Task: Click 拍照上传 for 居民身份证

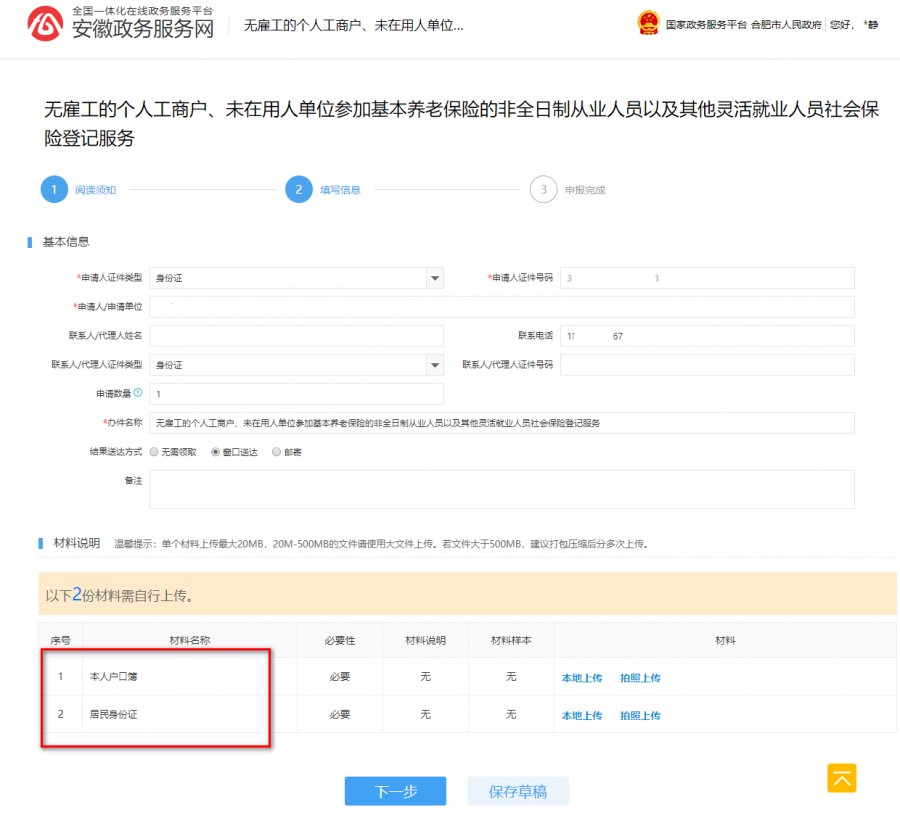Action: (640, 716)
